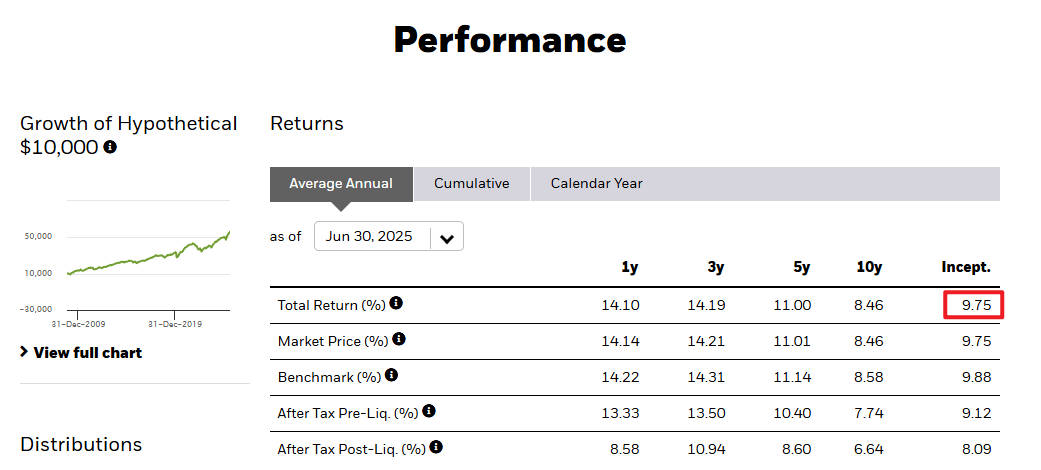The image size is (1041, 470).
Task: Click info icon beside Market Price (%)
Action: point(399,339)
